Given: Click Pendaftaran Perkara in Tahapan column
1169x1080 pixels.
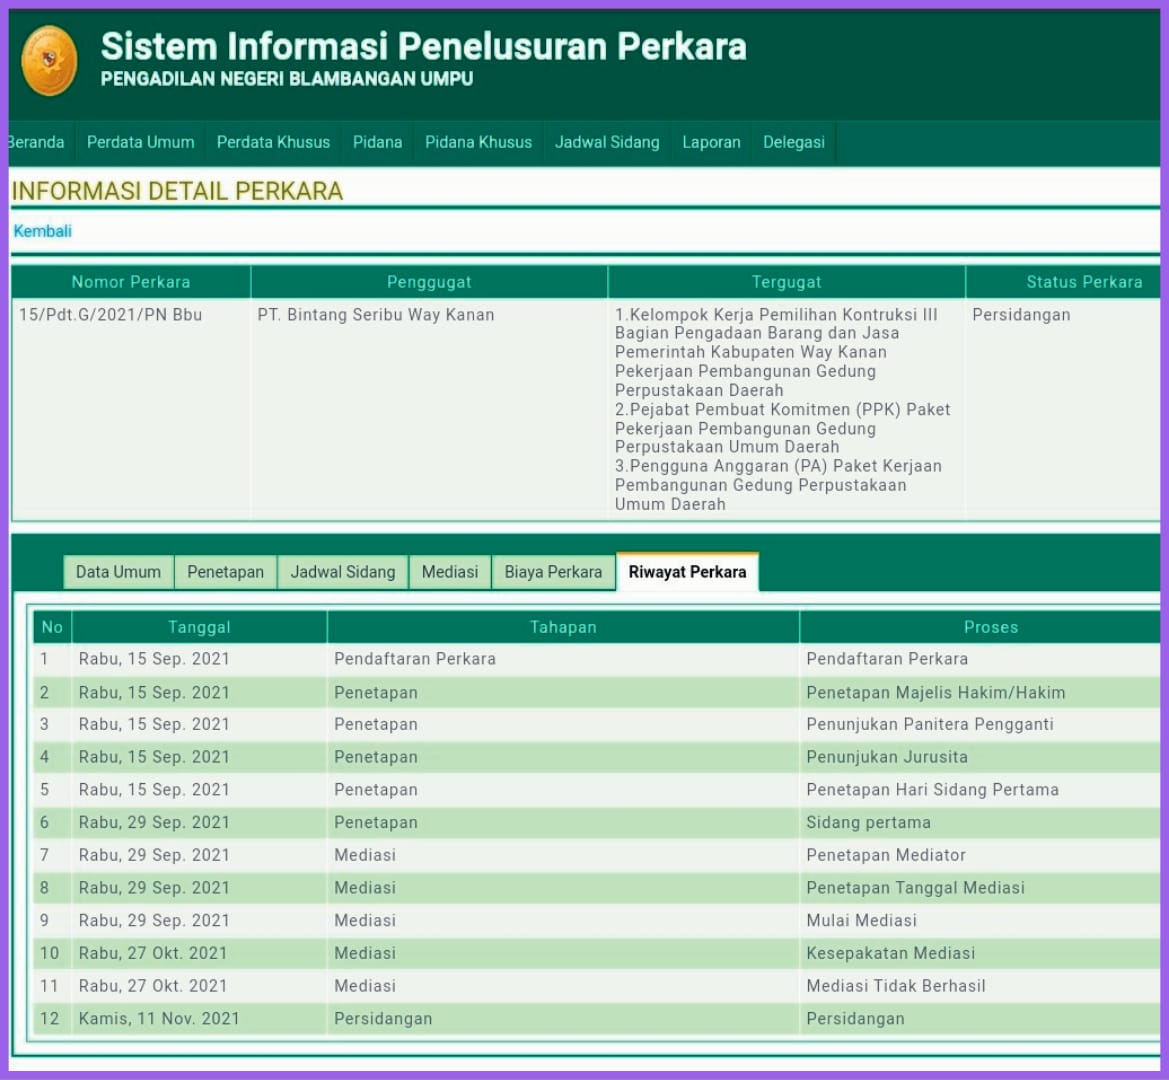Looking at the screenshot, I should (415, 659).
